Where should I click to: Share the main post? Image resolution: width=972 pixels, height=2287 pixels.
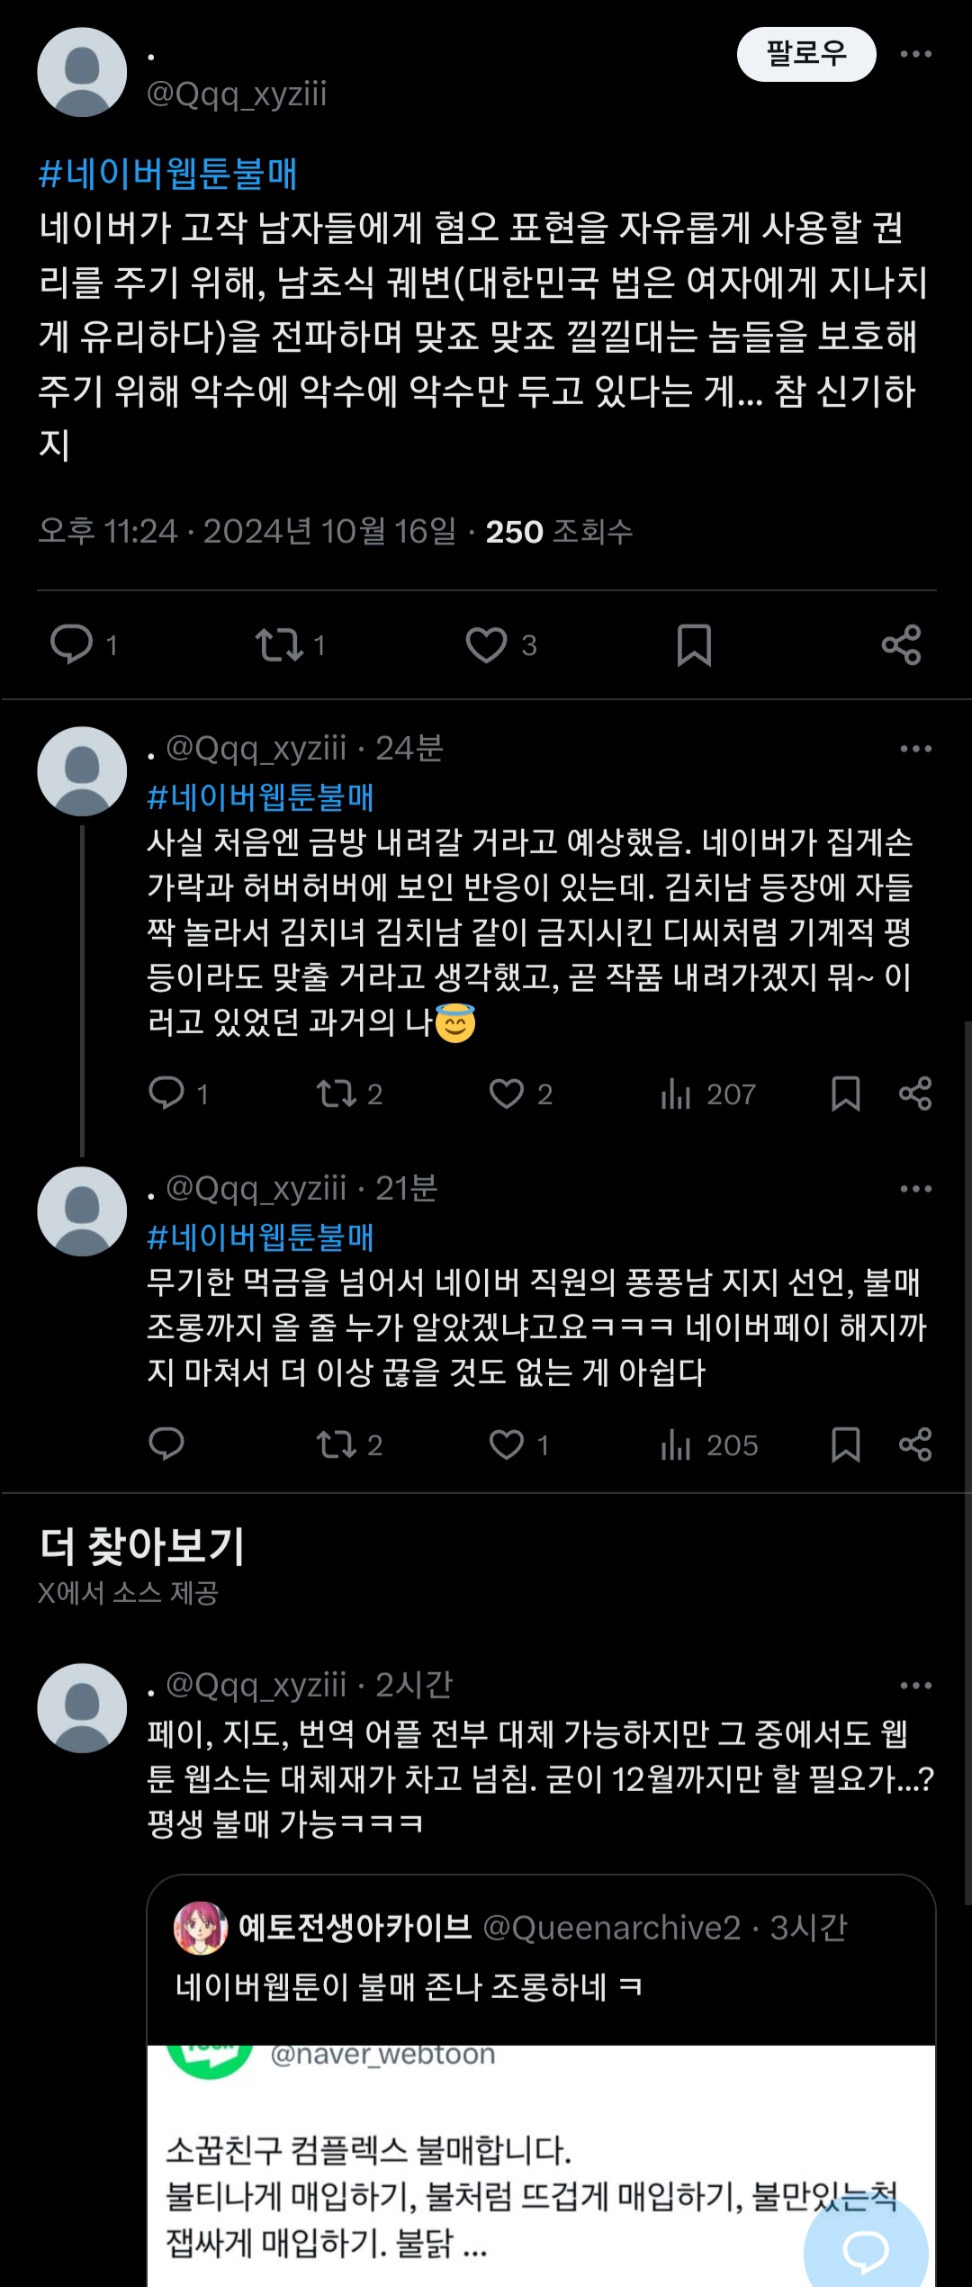(901, 645)
